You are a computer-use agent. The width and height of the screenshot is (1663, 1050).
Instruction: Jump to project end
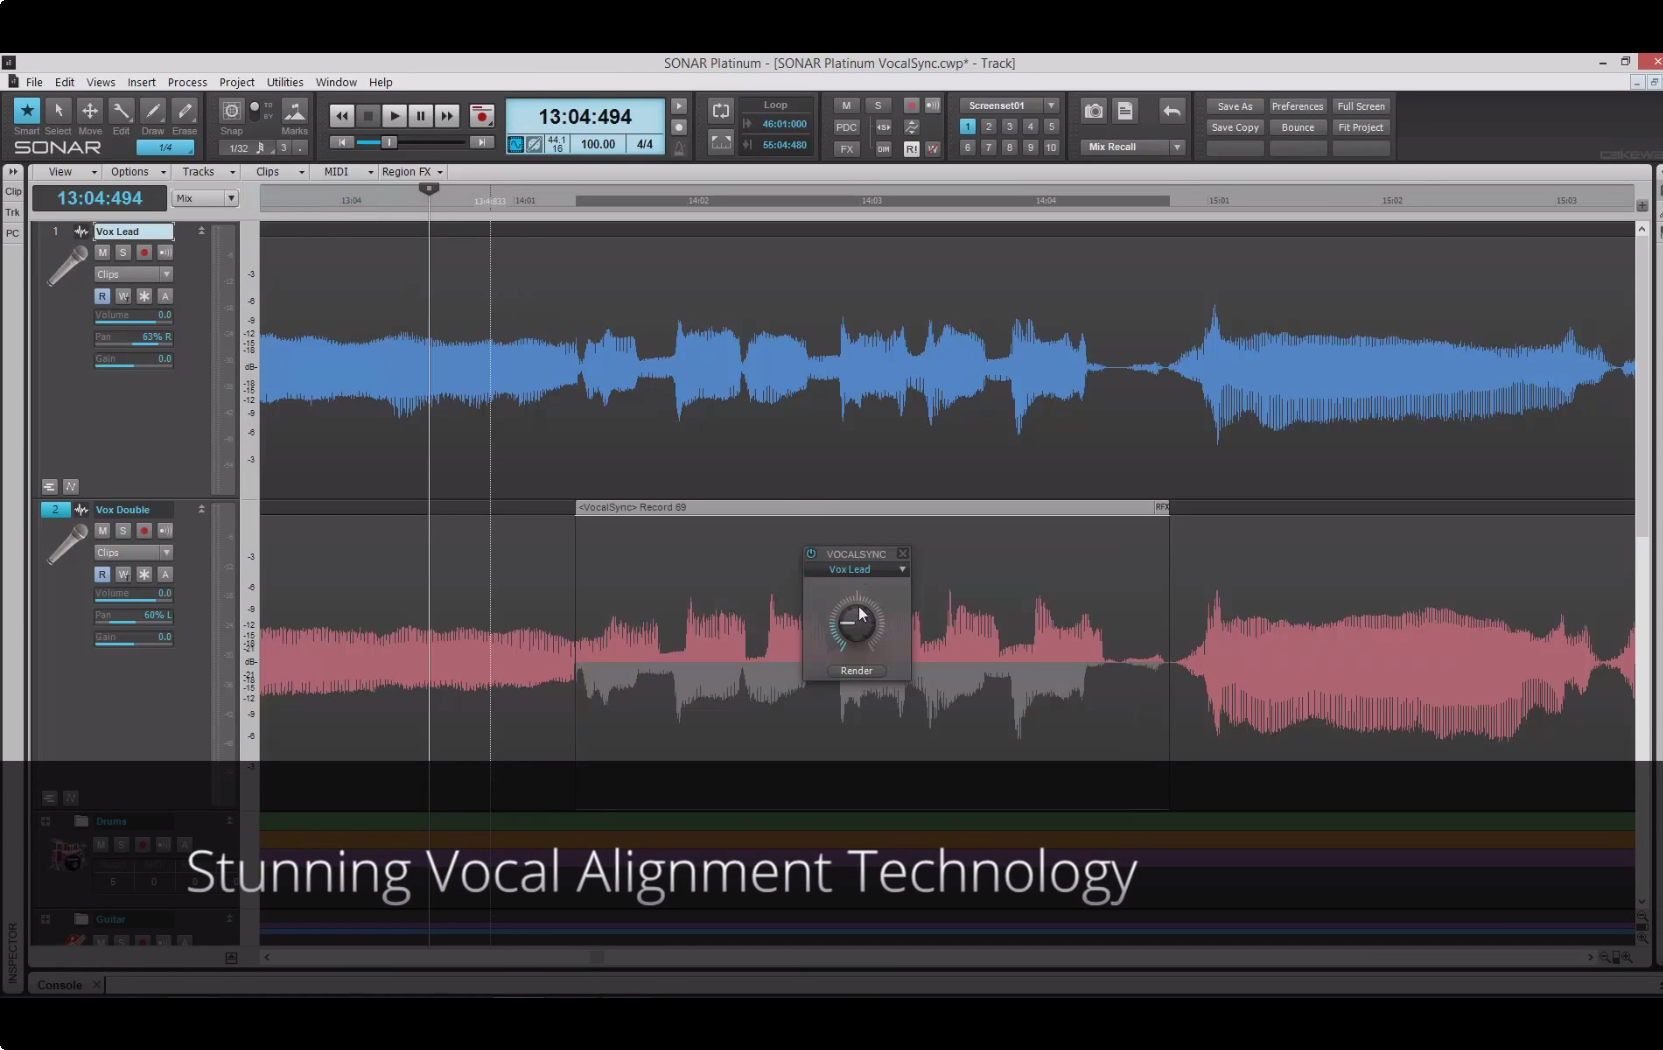pos(482,143)
